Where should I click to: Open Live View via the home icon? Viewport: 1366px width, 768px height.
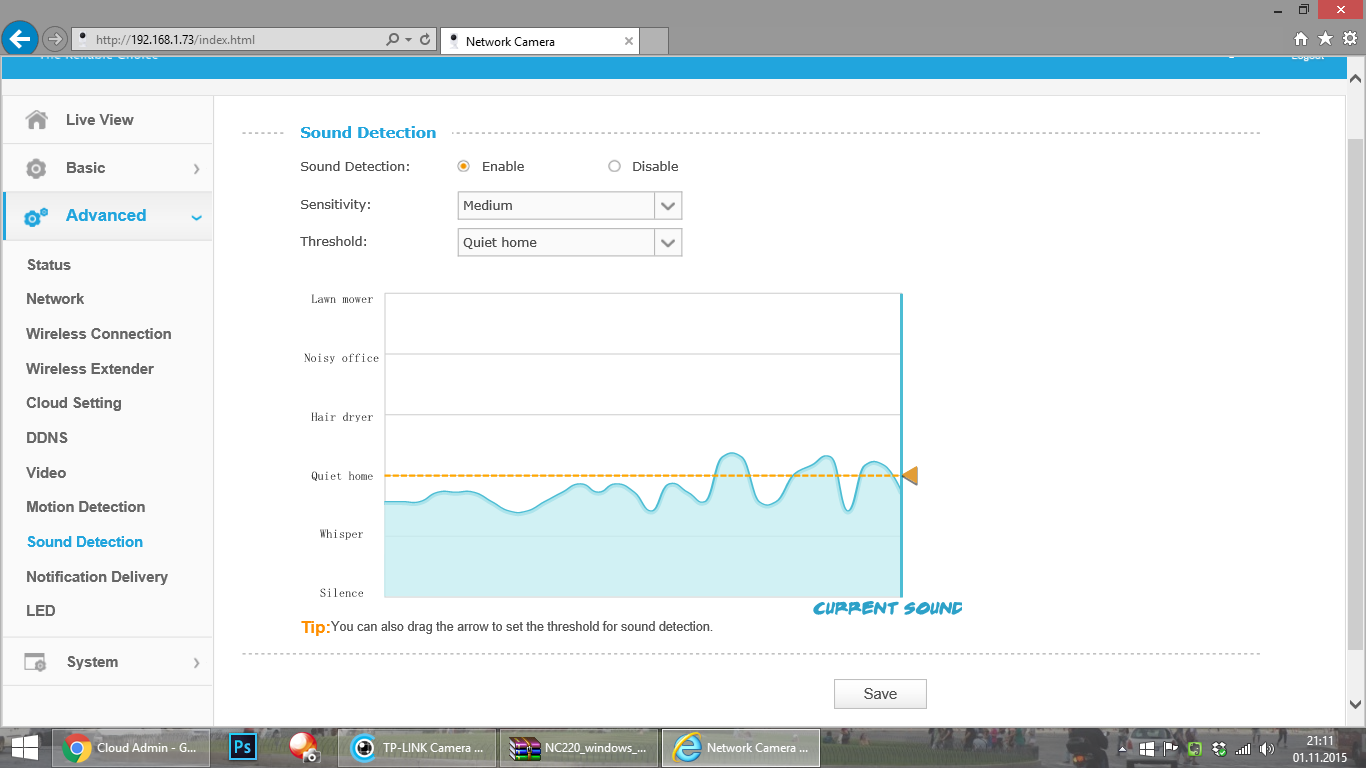[37, 120]
